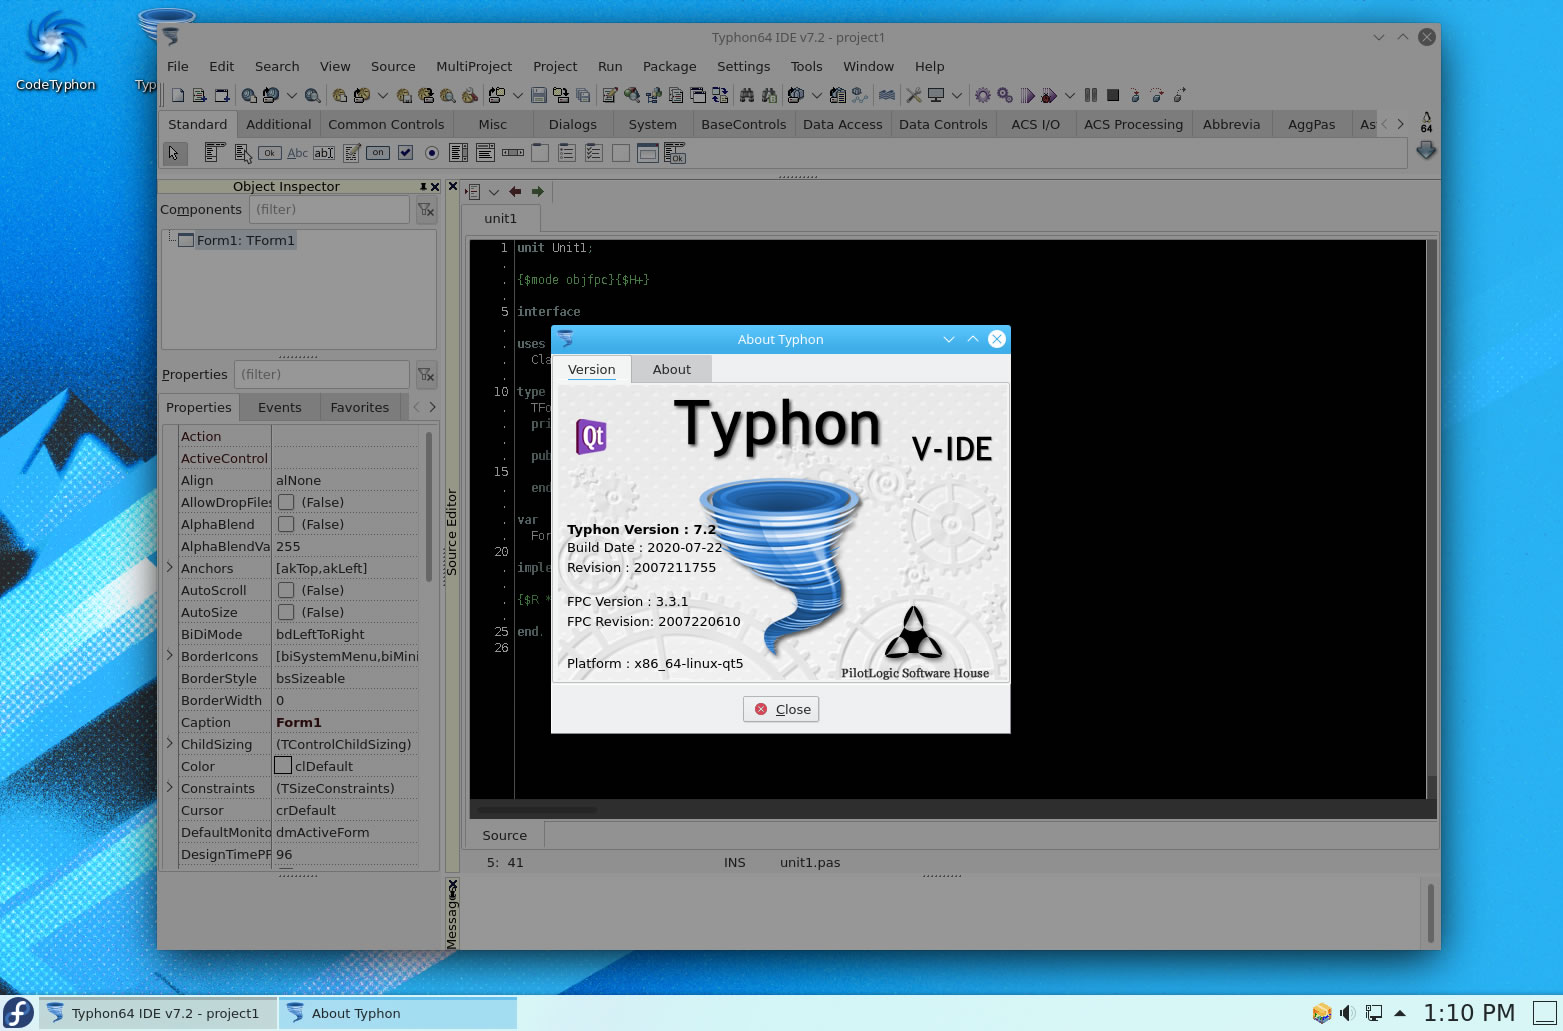The height and width of the screenshot is (1031, 1563).
Task: Click the Save floppy-disk icon in main toolbar
Action: coord(539,95)
